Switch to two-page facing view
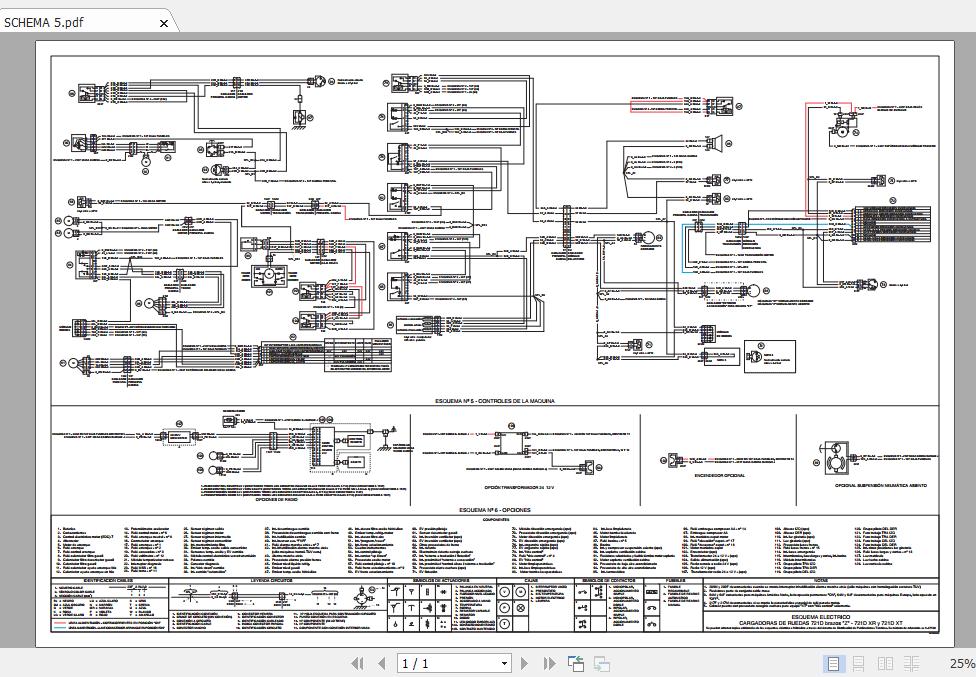Screen dimensions: 976x677 [x=885, y=663]
